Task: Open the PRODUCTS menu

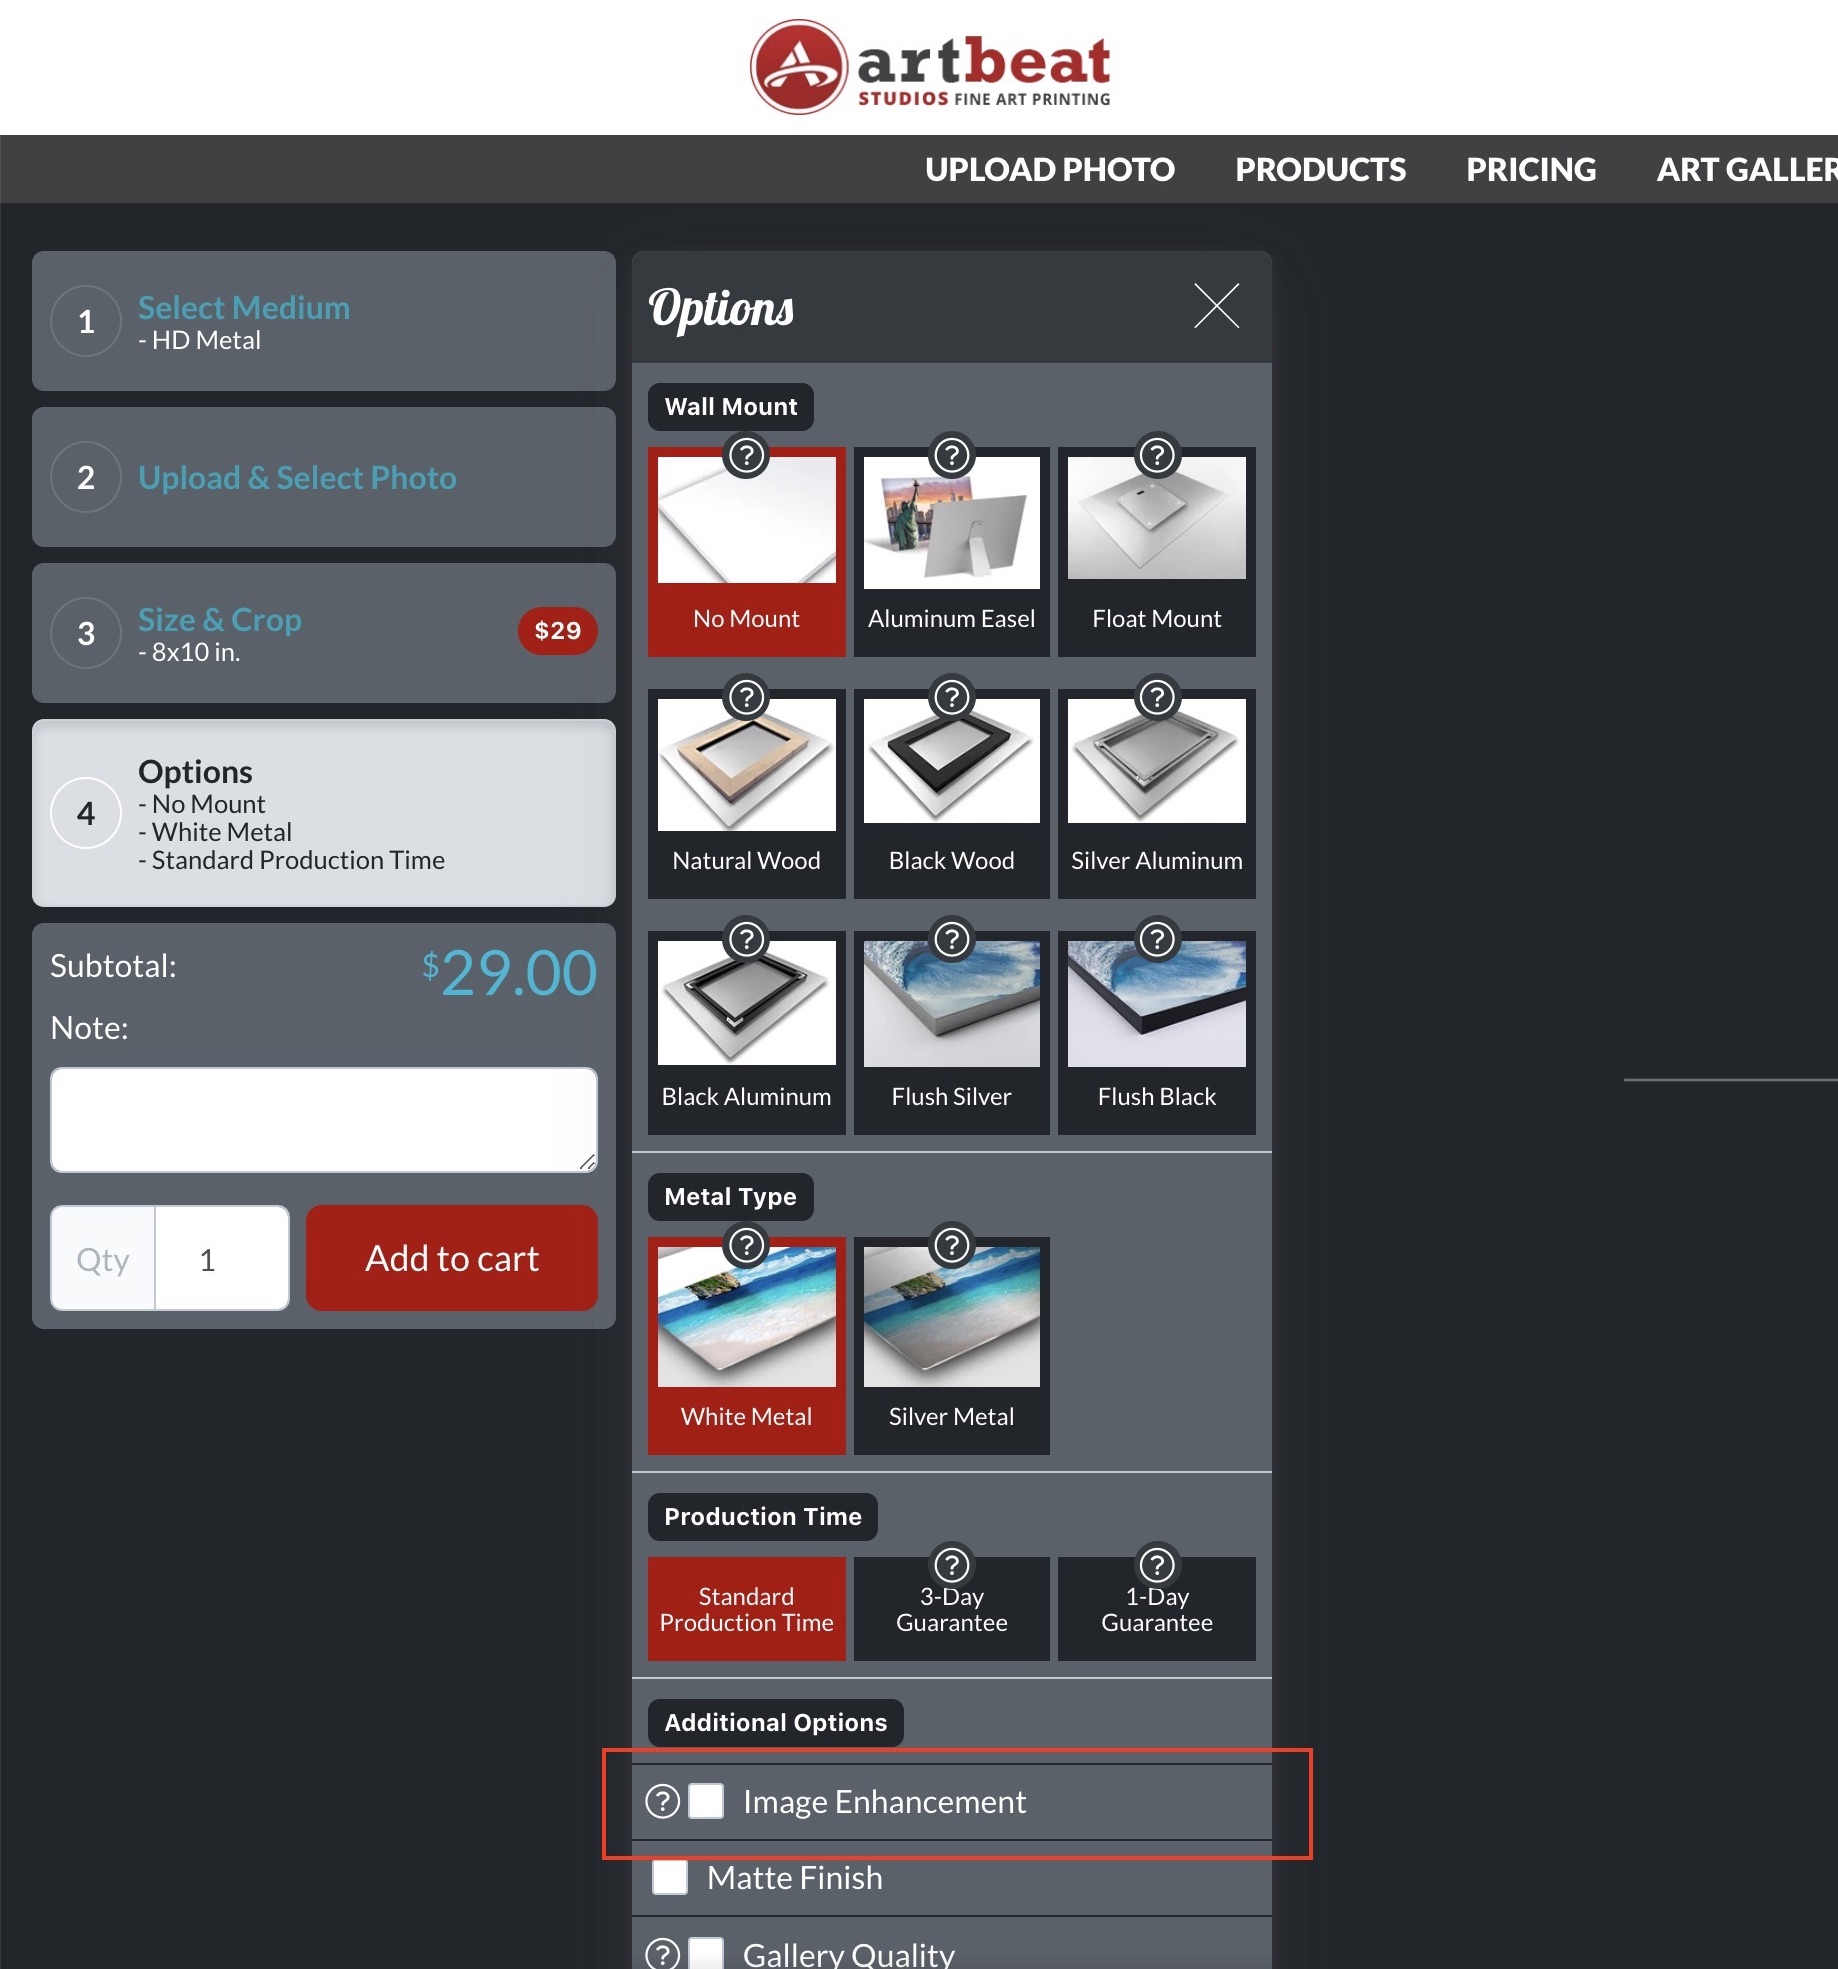Action: point(1320,170)
